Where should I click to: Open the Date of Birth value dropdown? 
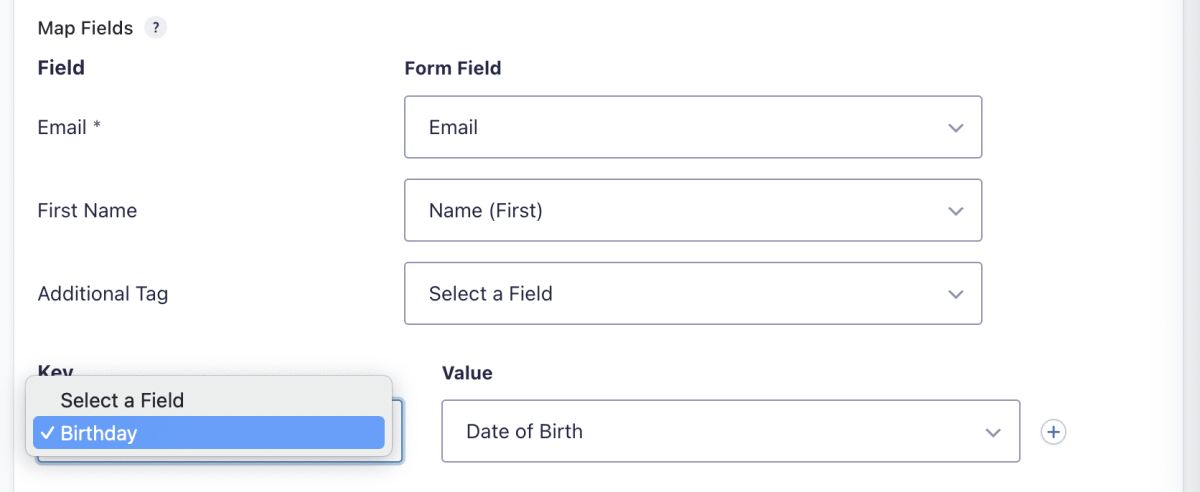(730, 431)
